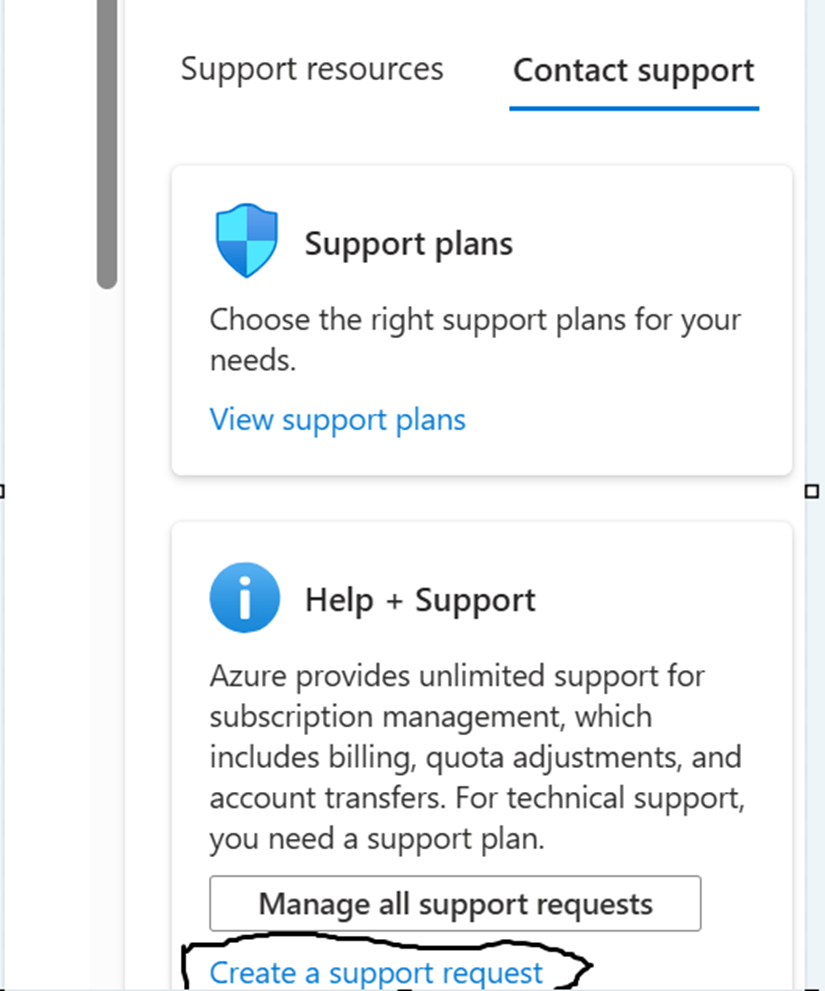Click the Manage all support requests button
825x991 pixels.
(455, 903)
